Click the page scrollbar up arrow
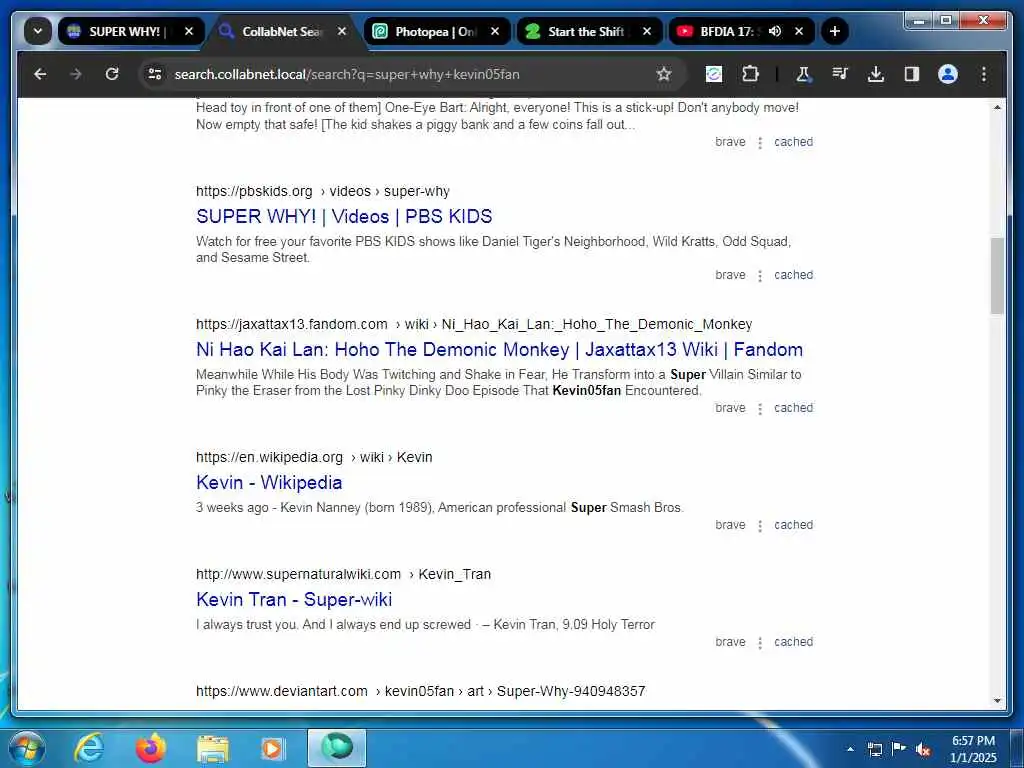The width and height of the screenshot is (1024, 768). click(x=997, y=107)
